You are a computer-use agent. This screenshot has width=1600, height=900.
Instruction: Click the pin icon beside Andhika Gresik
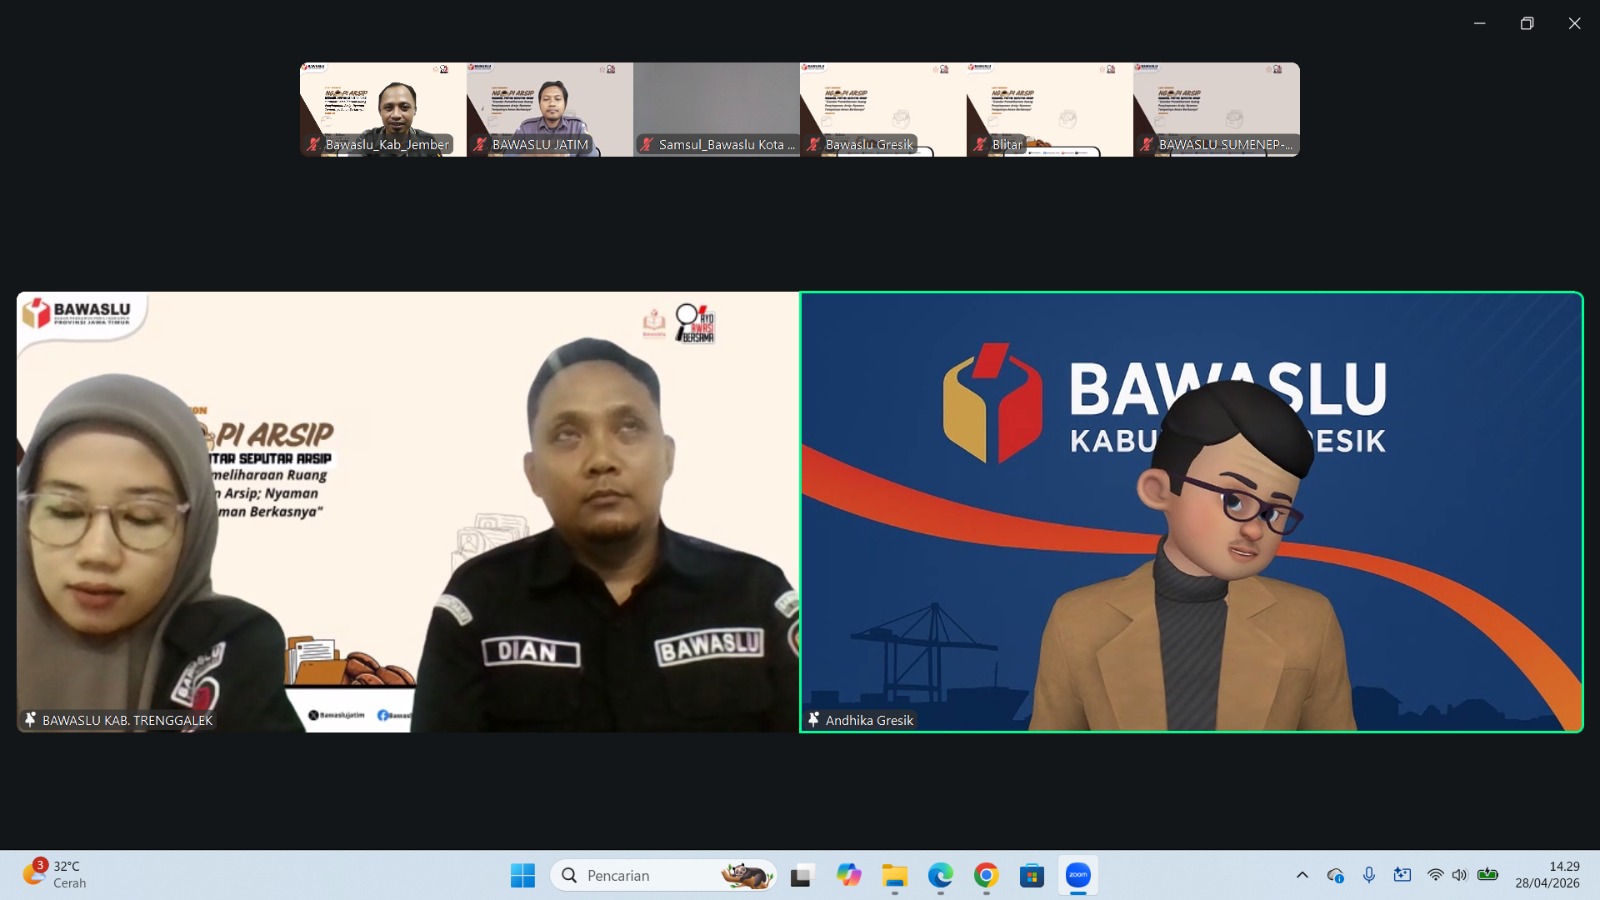(814, 720)
